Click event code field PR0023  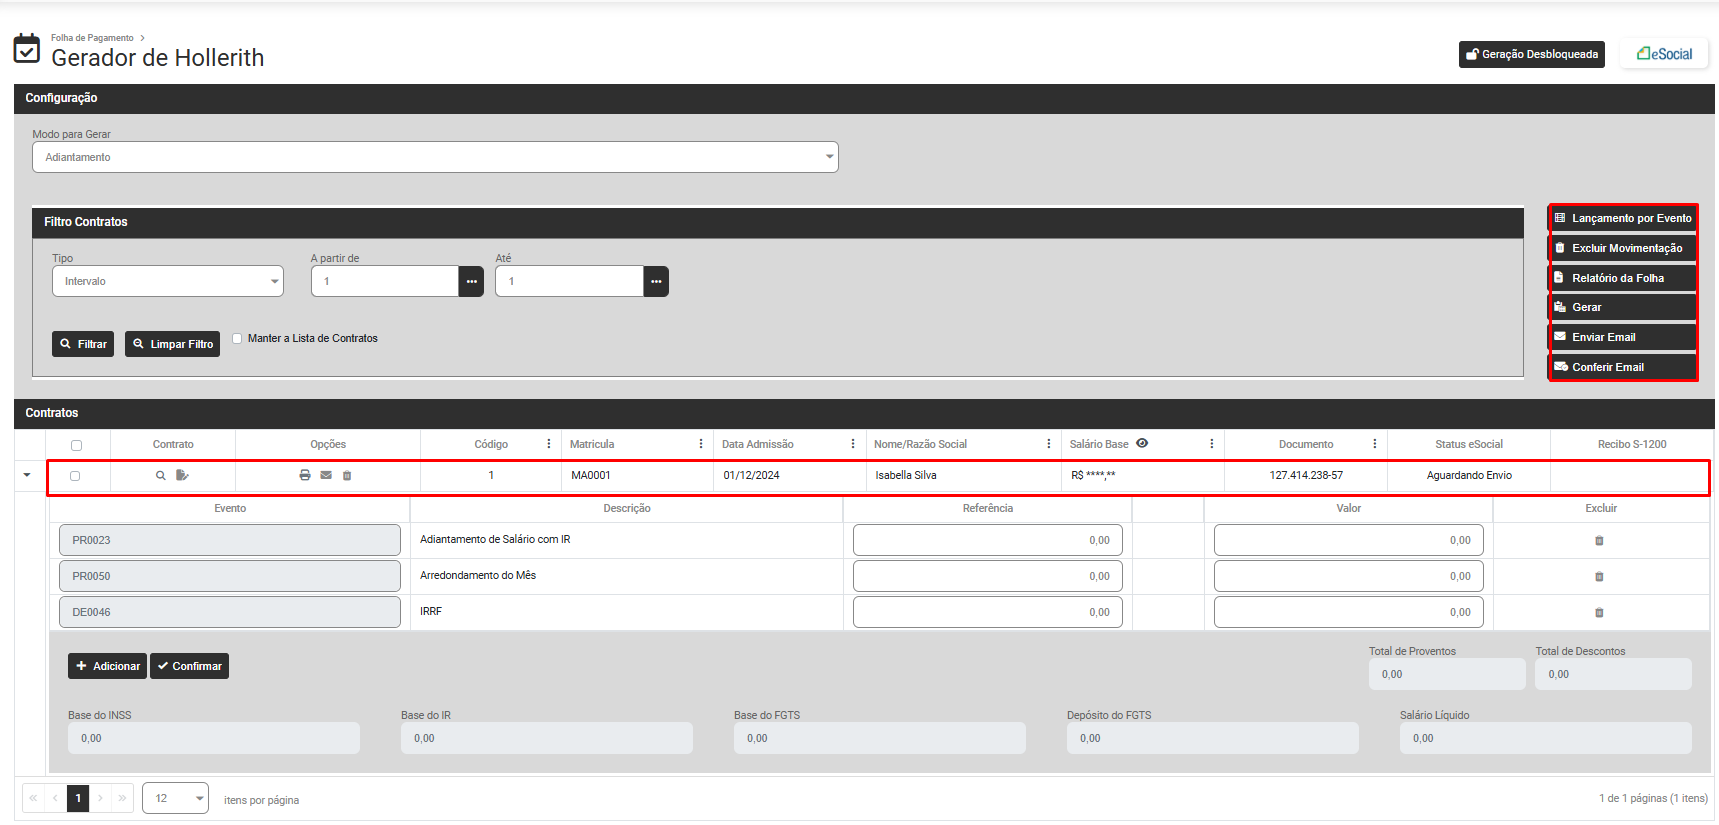click(230, 540)
